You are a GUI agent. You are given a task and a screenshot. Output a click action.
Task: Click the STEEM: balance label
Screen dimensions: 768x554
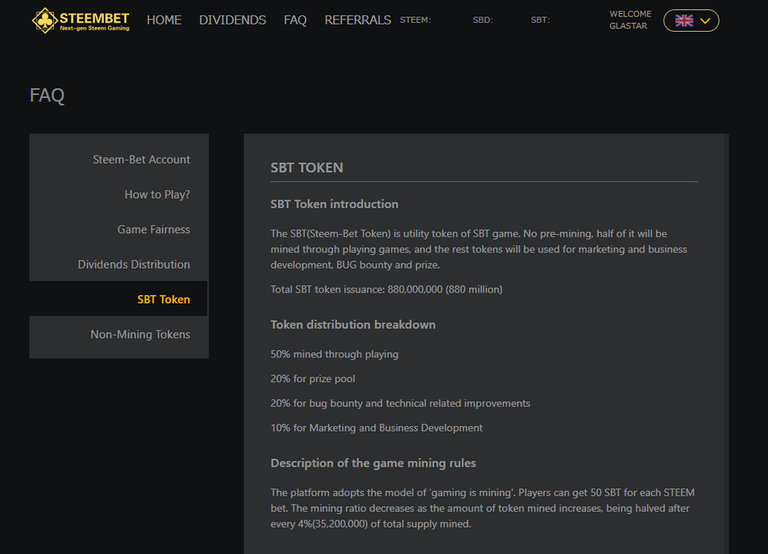pos(415,20)
